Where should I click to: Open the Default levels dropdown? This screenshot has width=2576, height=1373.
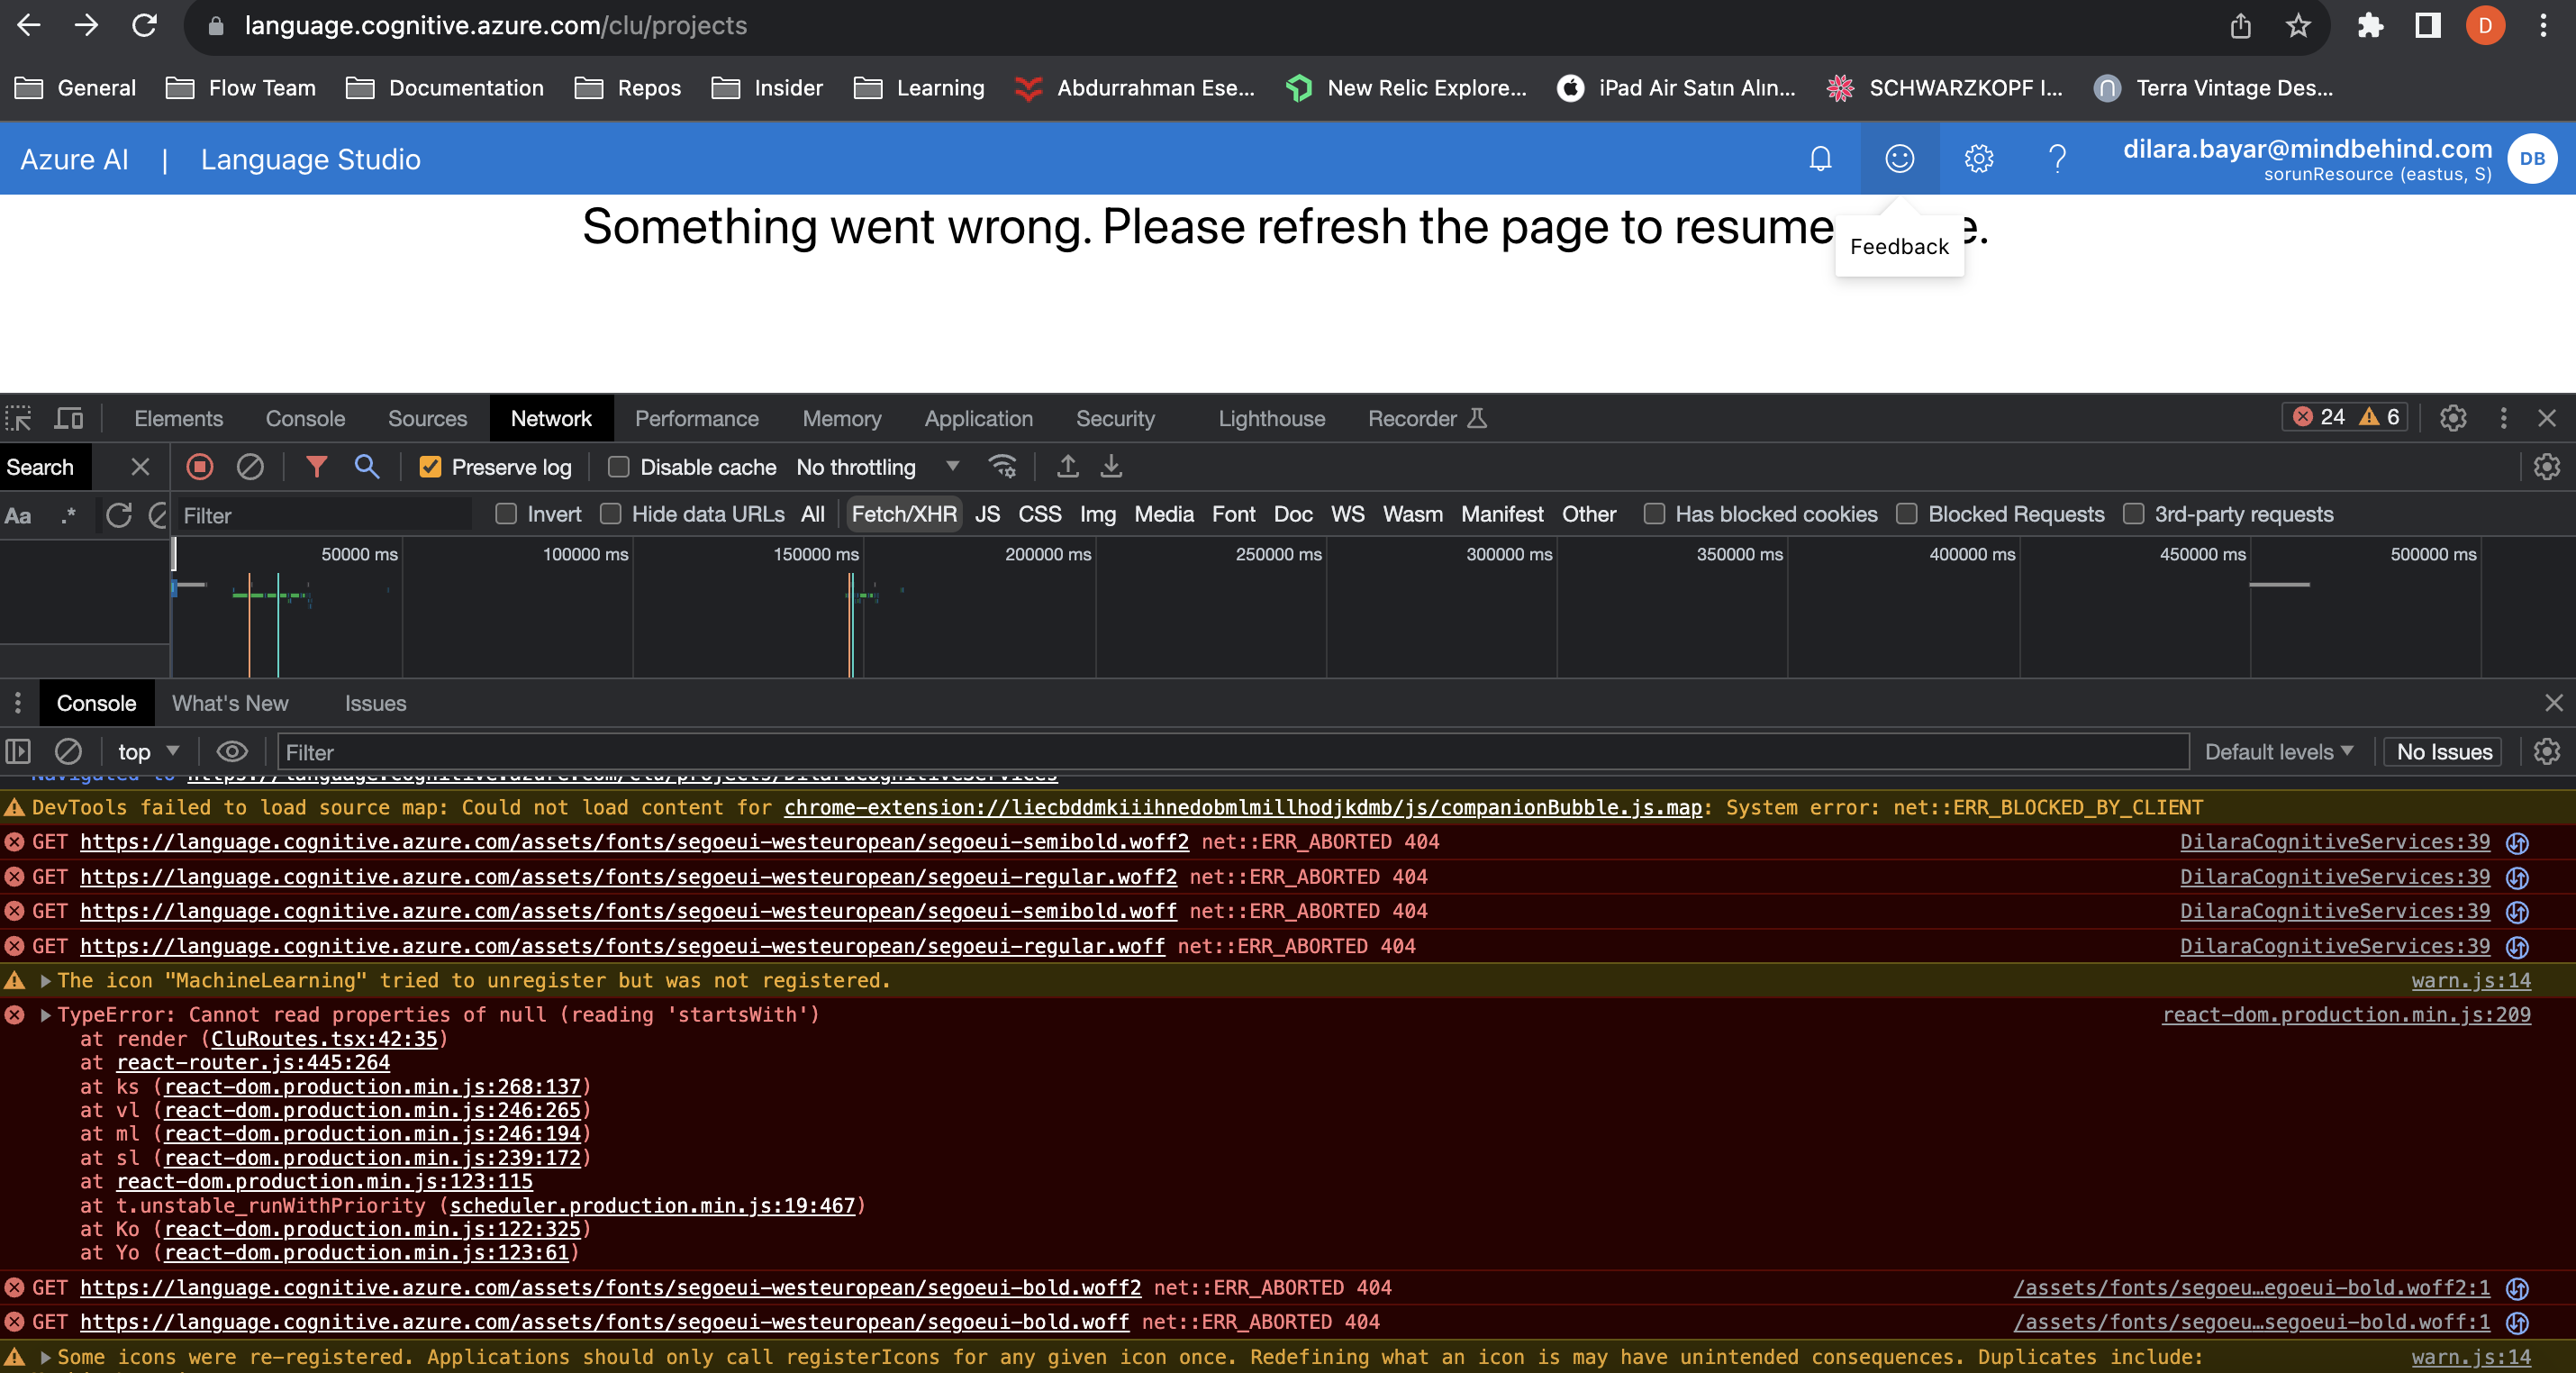coord(2278,752)
